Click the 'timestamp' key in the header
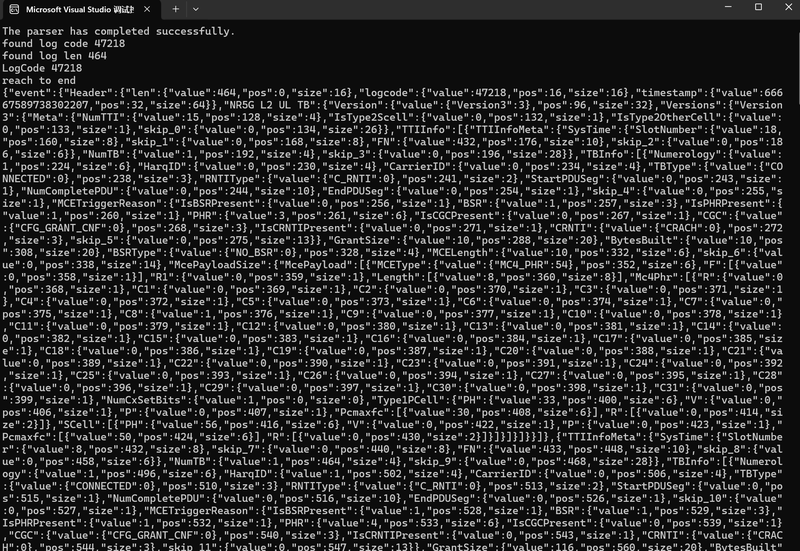Image resolution: width=800 pixels, height=551 pixels. pos(669,93)
